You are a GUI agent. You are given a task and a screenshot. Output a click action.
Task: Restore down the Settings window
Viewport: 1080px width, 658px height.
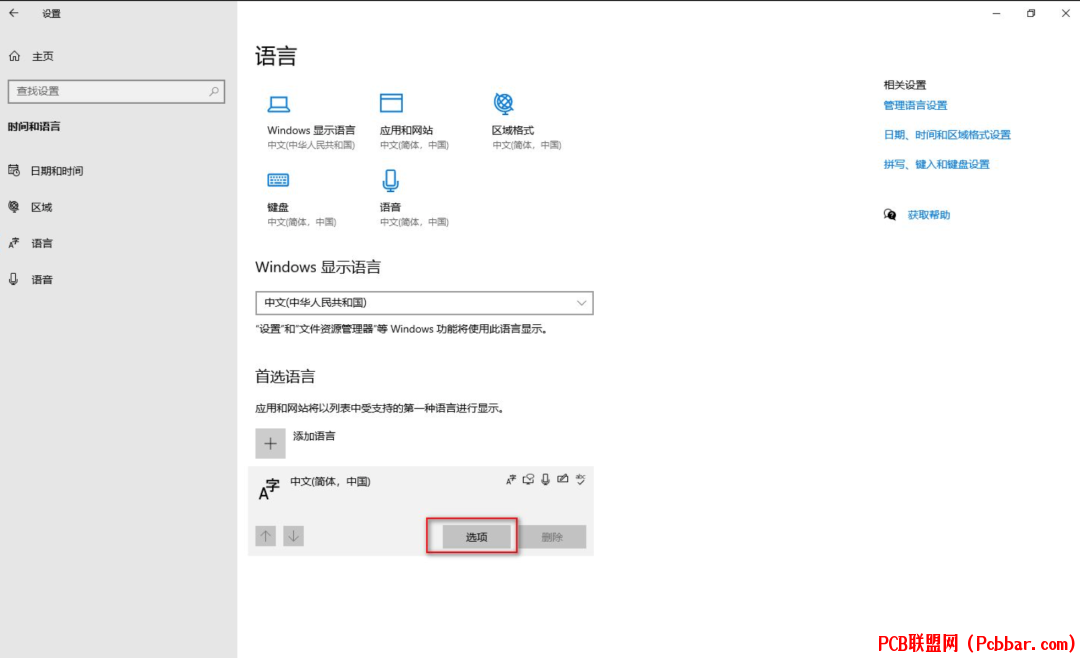coord(1030,13)
